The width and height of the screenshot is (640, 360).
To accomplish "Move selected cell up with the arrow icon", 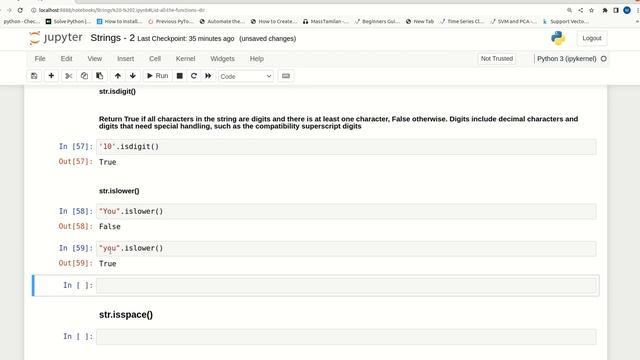I will tap(118, 76).
